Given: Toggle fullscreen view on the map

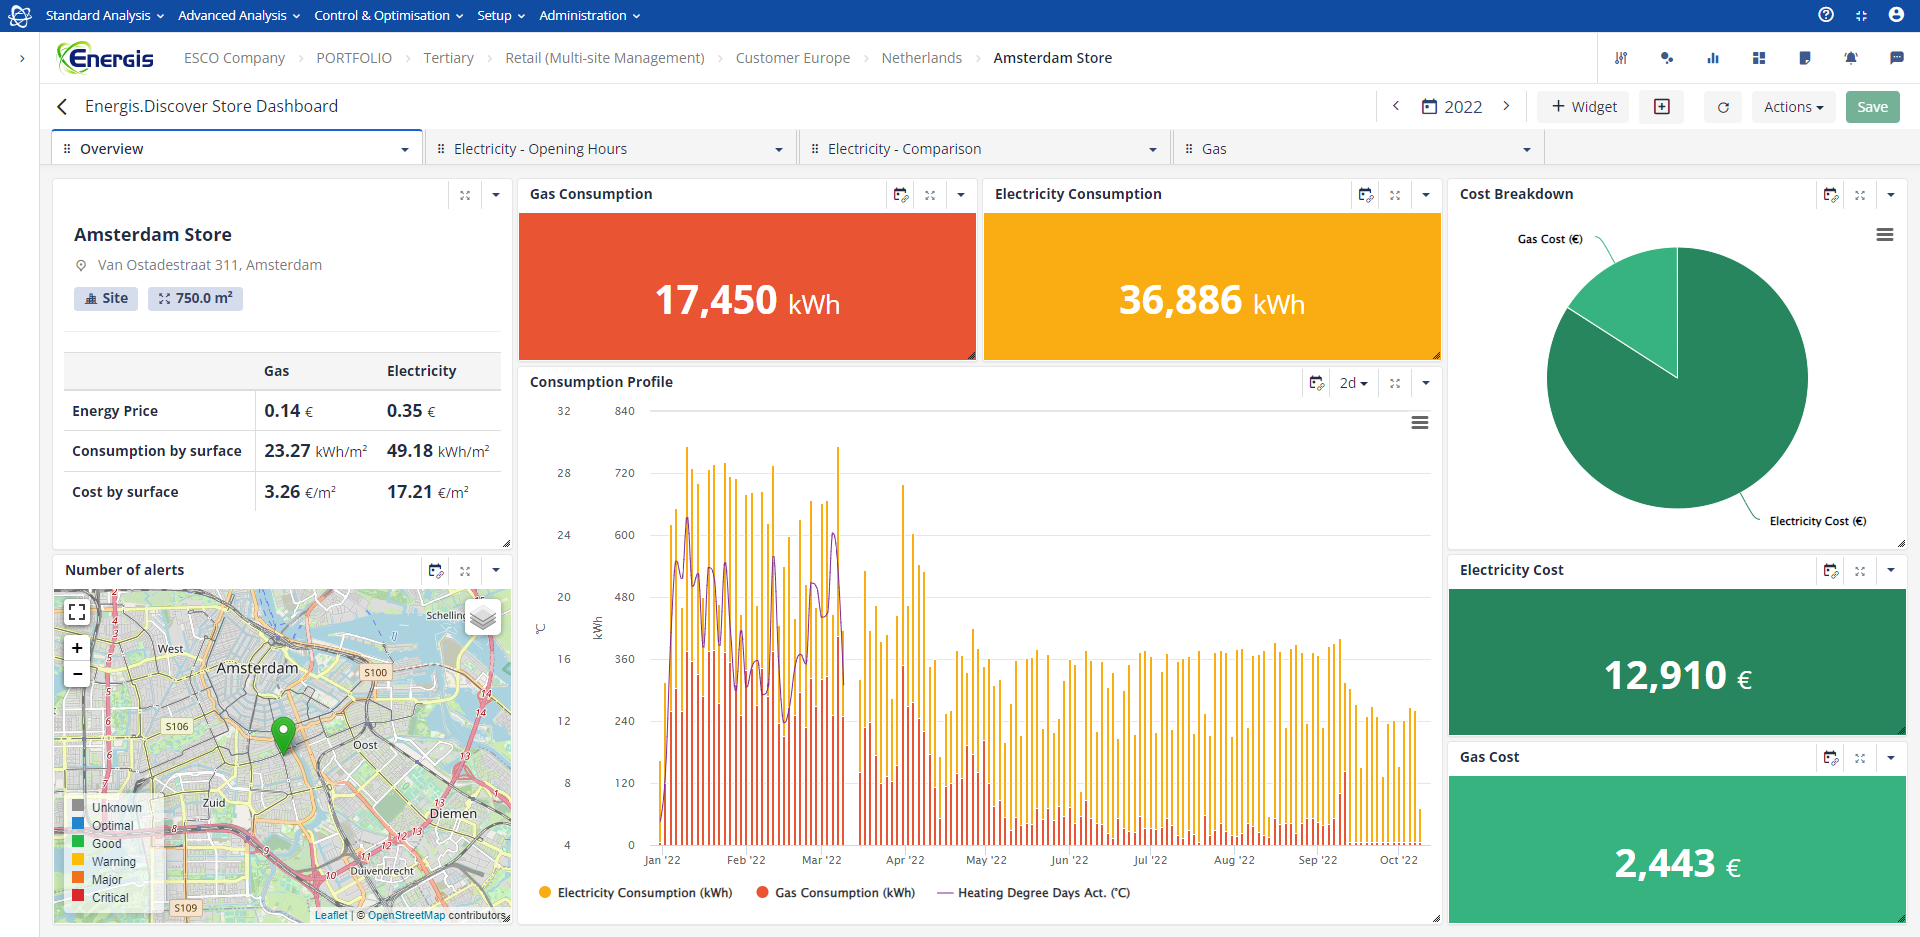Looking at the screenshot, I should coord(77,612).
